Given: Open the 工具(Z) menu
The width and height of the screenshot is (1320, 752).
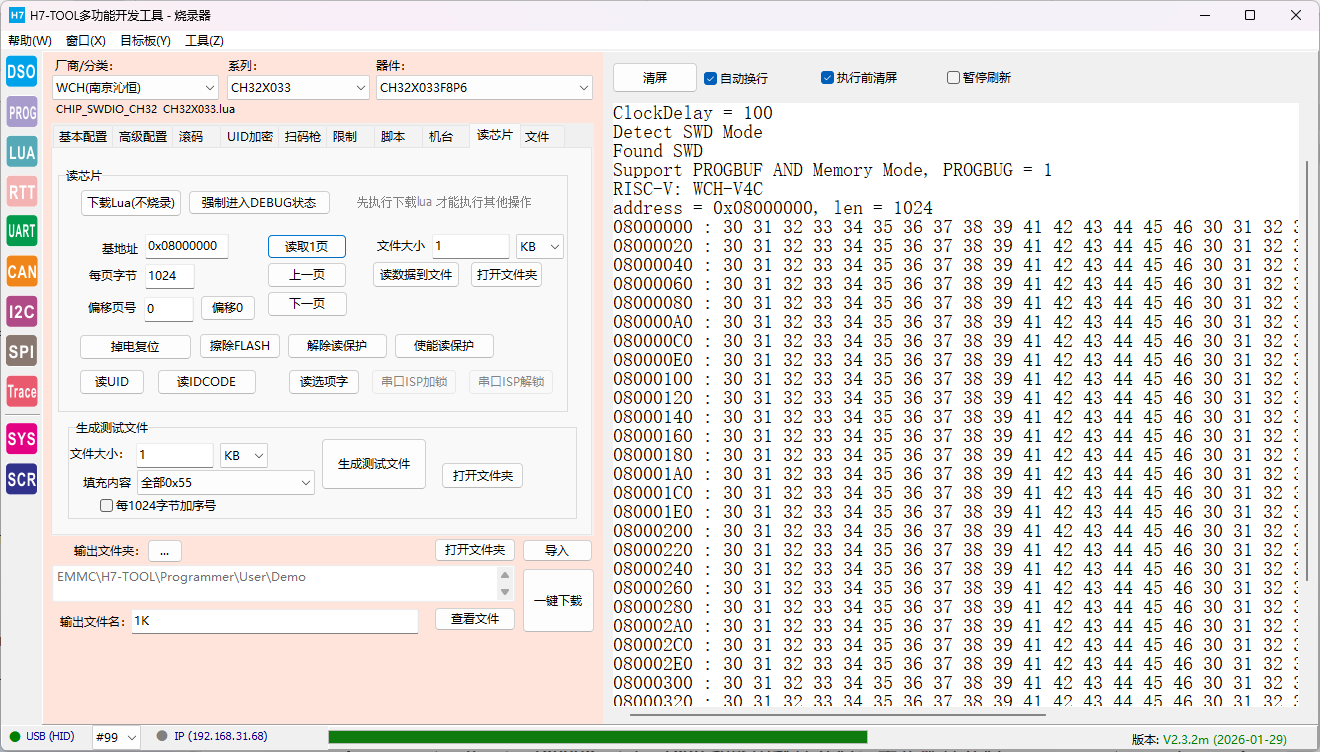Looking at the screenshot, I should [x=204, y=41].
